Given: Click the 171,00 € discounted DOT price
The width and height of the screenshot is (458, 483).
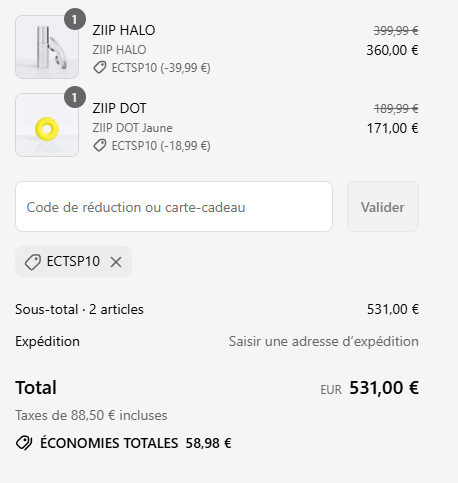Looking at the screenshot, I should pyautogui.click(x=392, y=128).
